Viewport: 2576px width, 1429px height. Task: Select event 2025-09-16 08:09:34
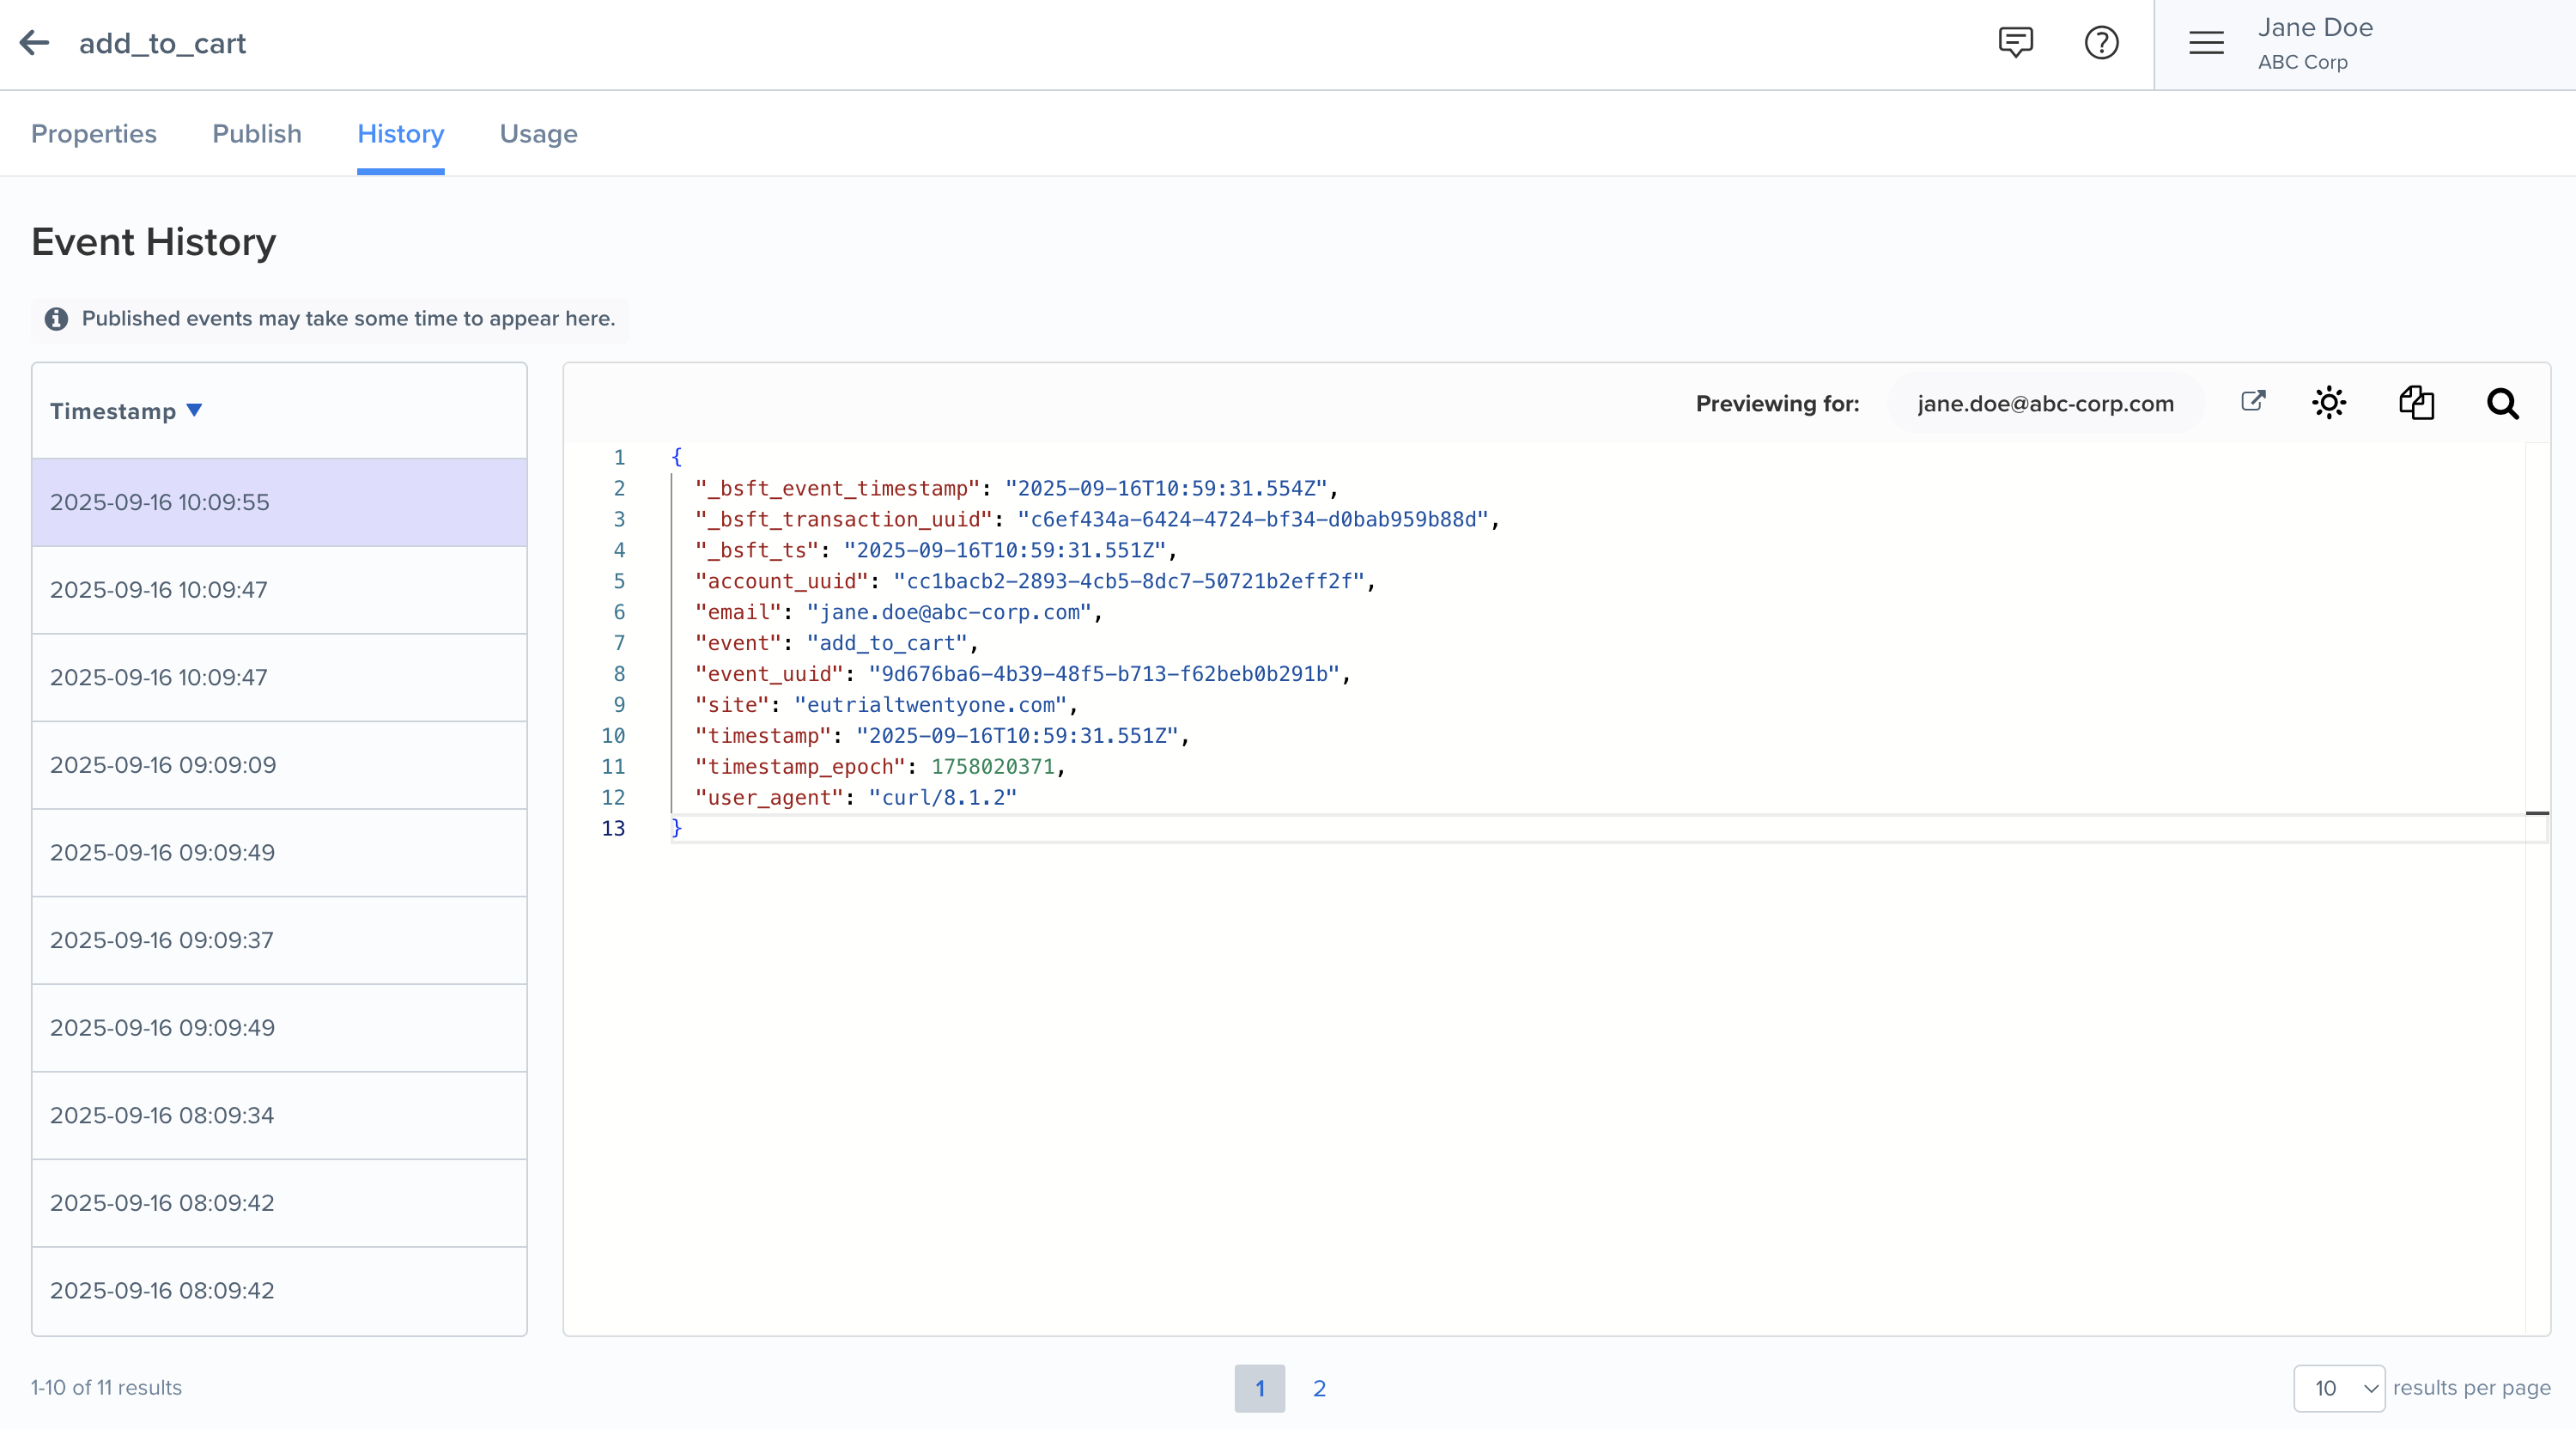click(279, 1115)
